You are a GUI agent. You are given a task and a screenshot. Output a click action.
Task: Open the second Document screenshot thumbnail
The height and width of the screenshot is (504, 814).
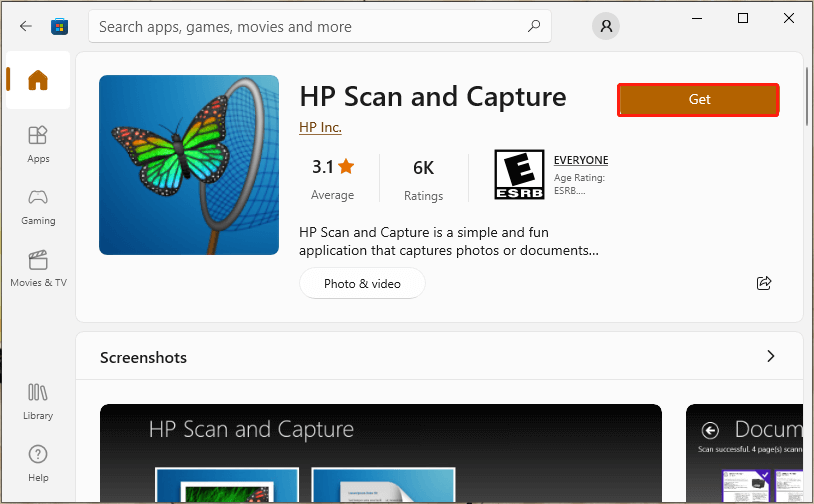point(744,453)
